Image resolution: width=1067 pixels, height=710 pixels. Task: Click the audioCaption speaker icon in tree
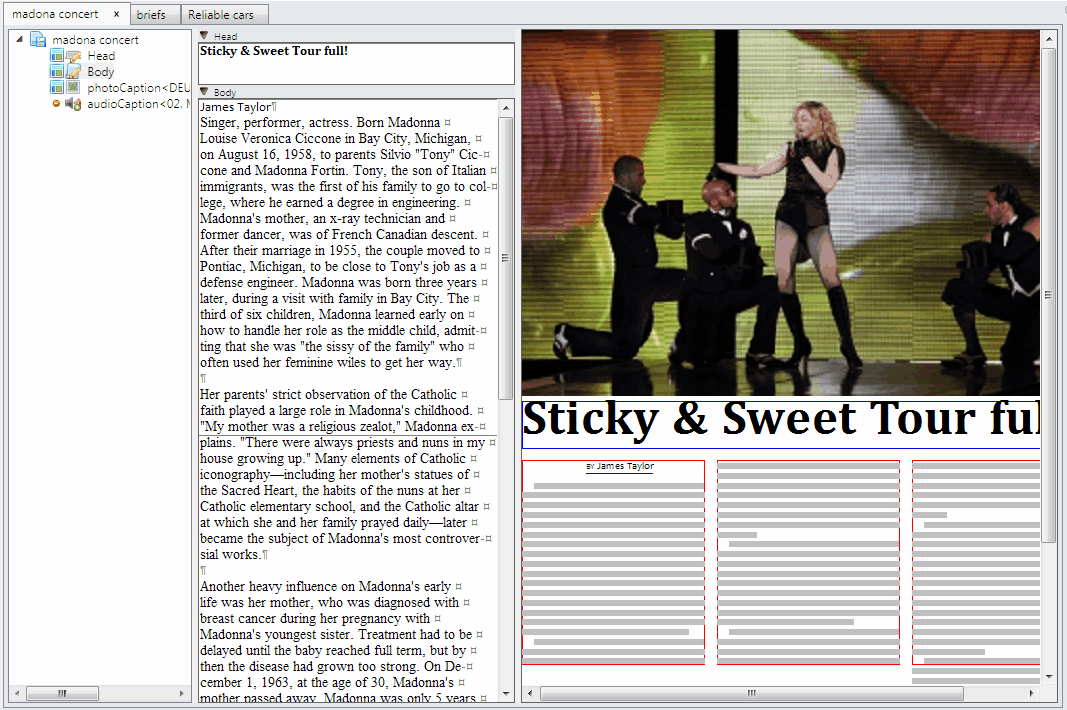73,104
